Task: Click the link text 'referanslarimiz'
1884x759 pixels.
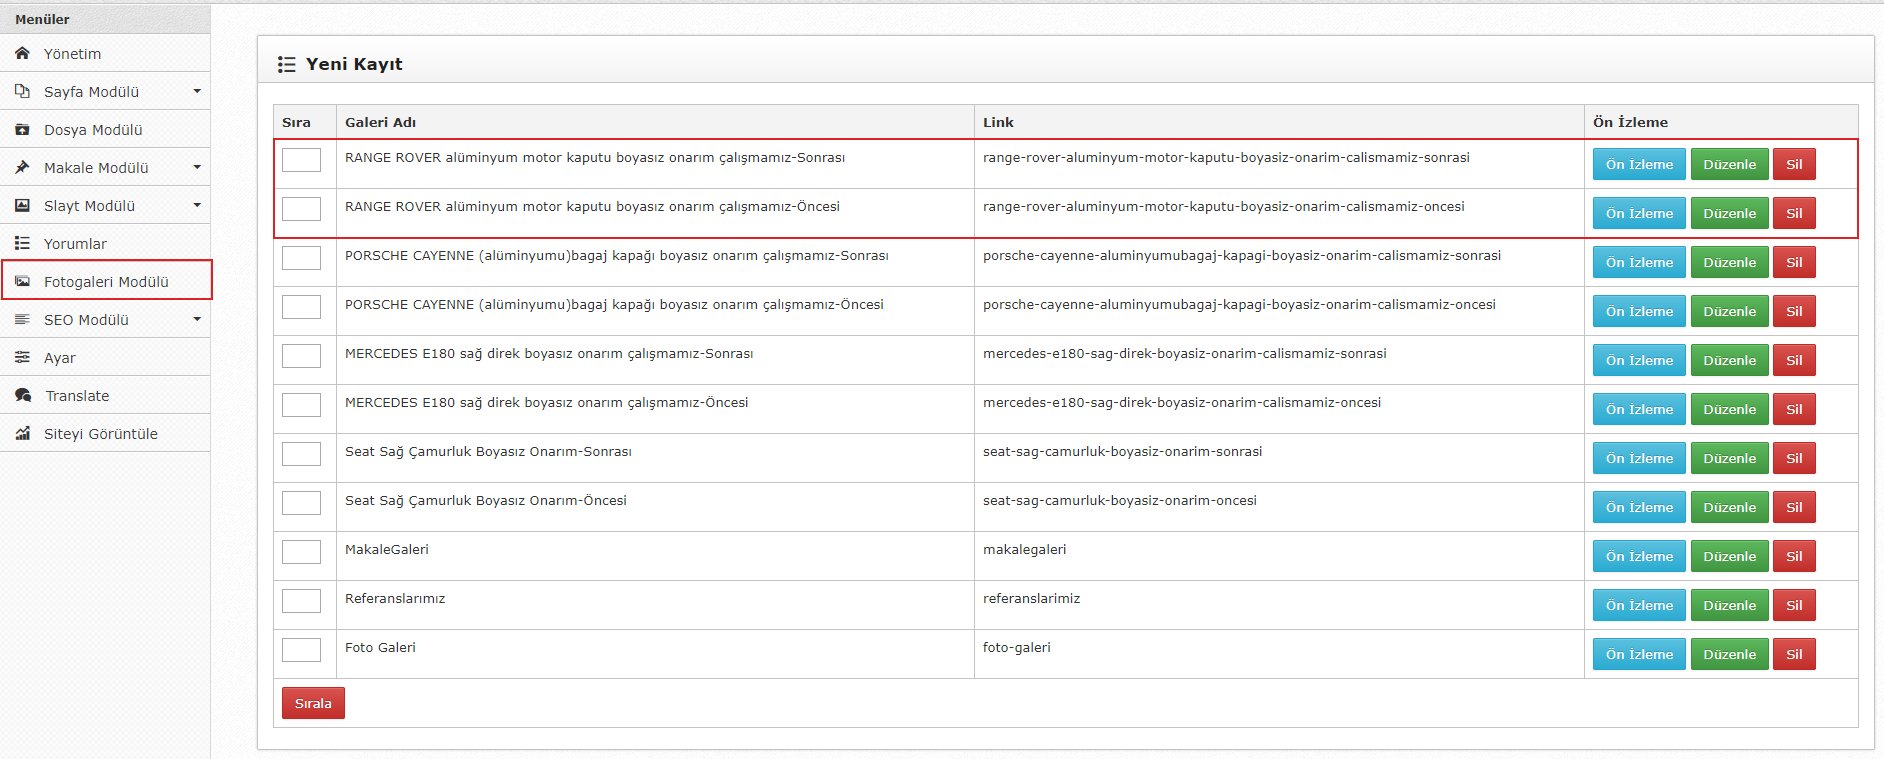Action: pyautogui.click(x=1031, y=599)
